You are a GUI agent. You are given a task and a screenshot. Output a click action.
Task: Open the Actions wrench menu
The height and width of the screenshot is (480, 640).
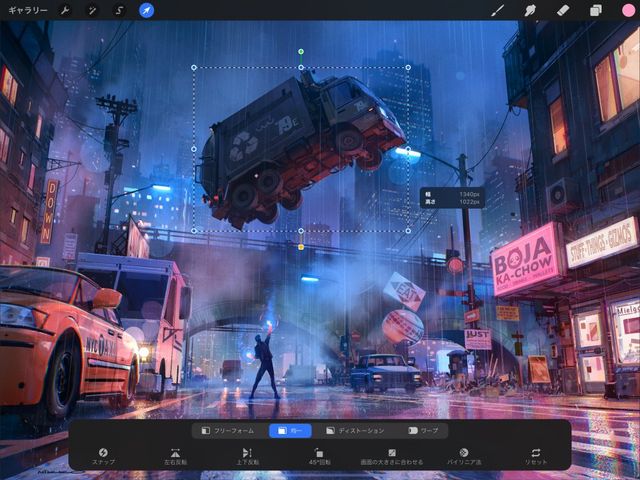65,10
